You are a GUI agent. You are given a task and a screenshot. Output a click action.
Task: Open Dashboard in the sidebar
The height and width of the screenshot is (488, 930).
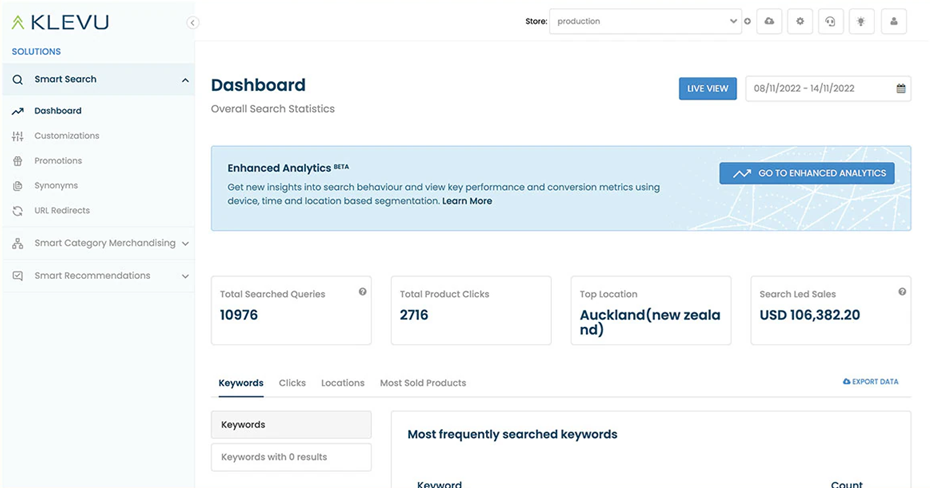(58, 111)
